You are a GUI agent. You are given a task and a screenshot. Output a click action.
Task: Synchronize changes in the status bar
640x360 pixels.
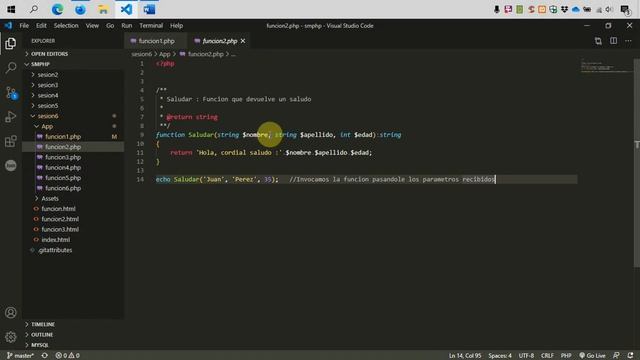tap(44, 356)
